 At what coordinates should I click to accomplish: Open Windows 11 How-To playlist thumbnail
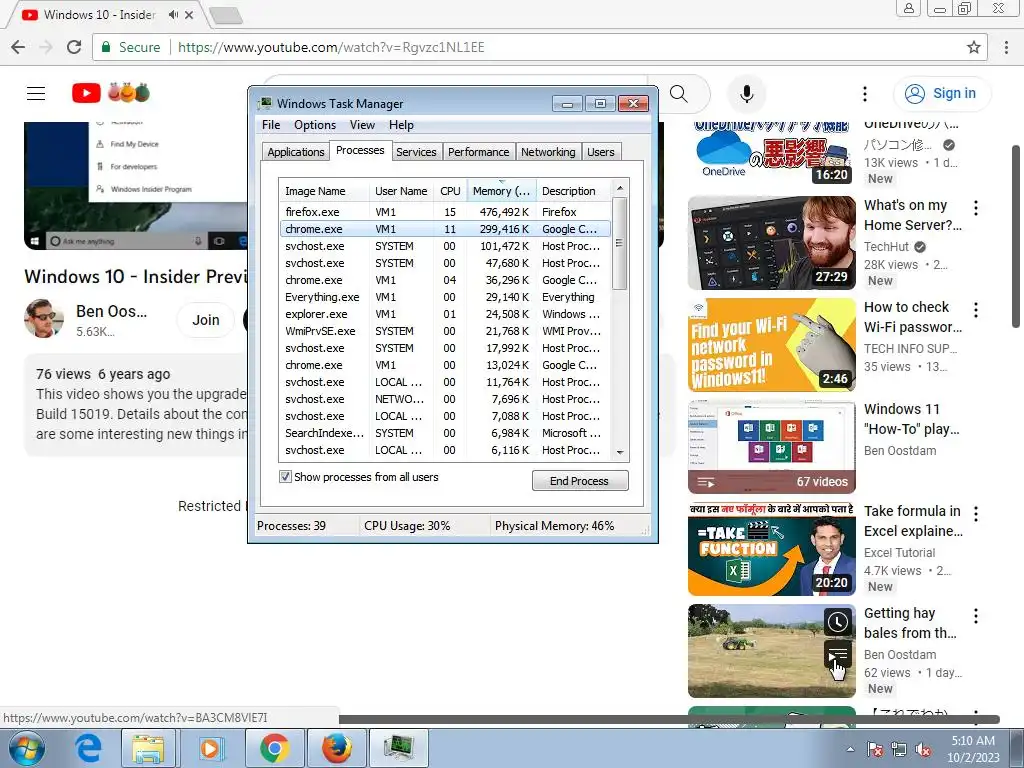[x=771, y=447]
